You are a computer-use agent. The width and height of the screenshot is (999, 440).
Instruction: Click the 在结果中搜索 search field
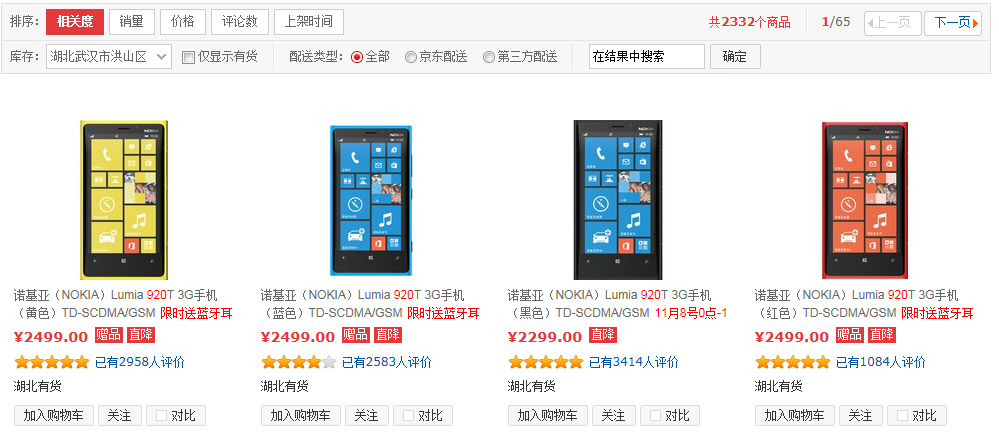[647, 57]
